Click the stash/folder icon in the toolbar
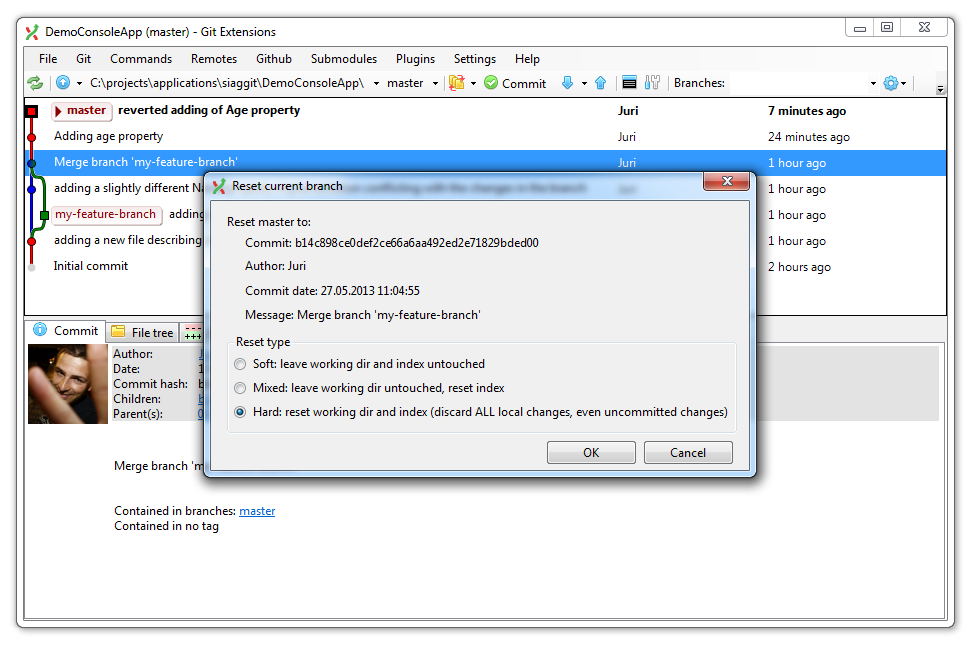973x646 pixels. (457, 83)
